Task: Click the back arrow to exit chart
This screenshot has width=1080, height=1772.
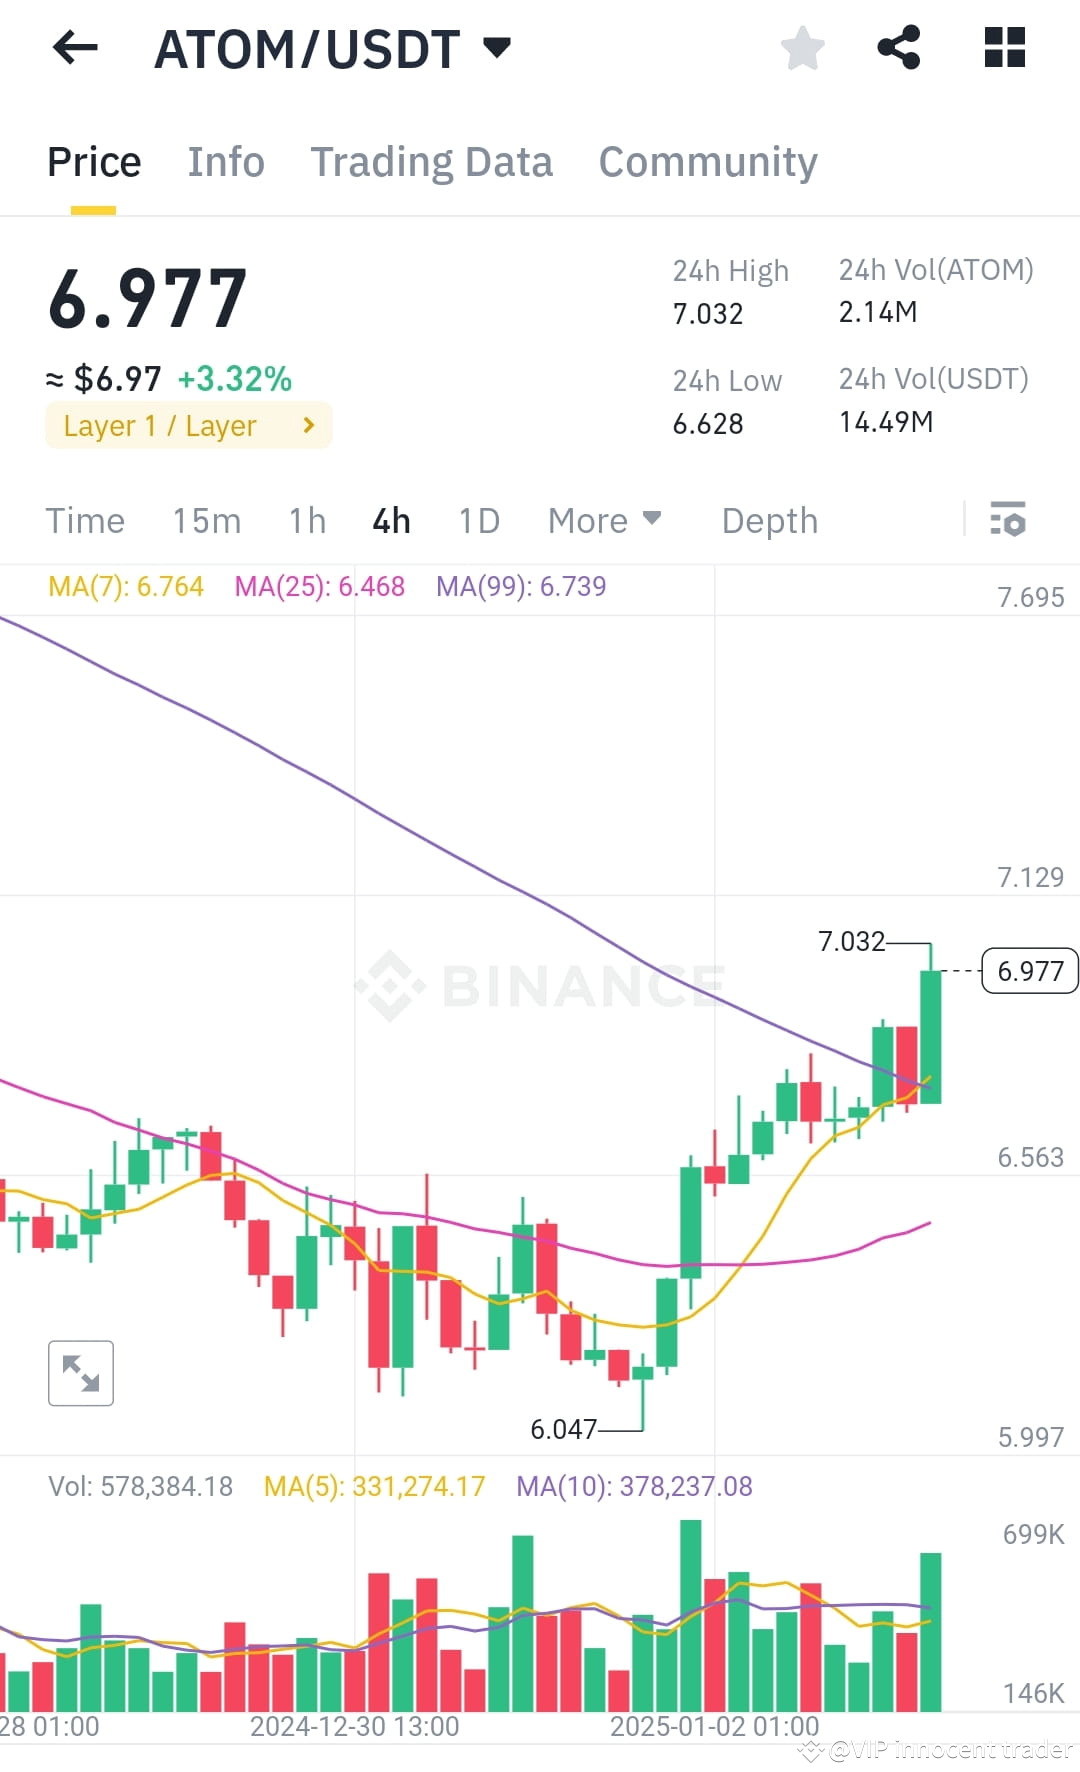Action: 73,47
